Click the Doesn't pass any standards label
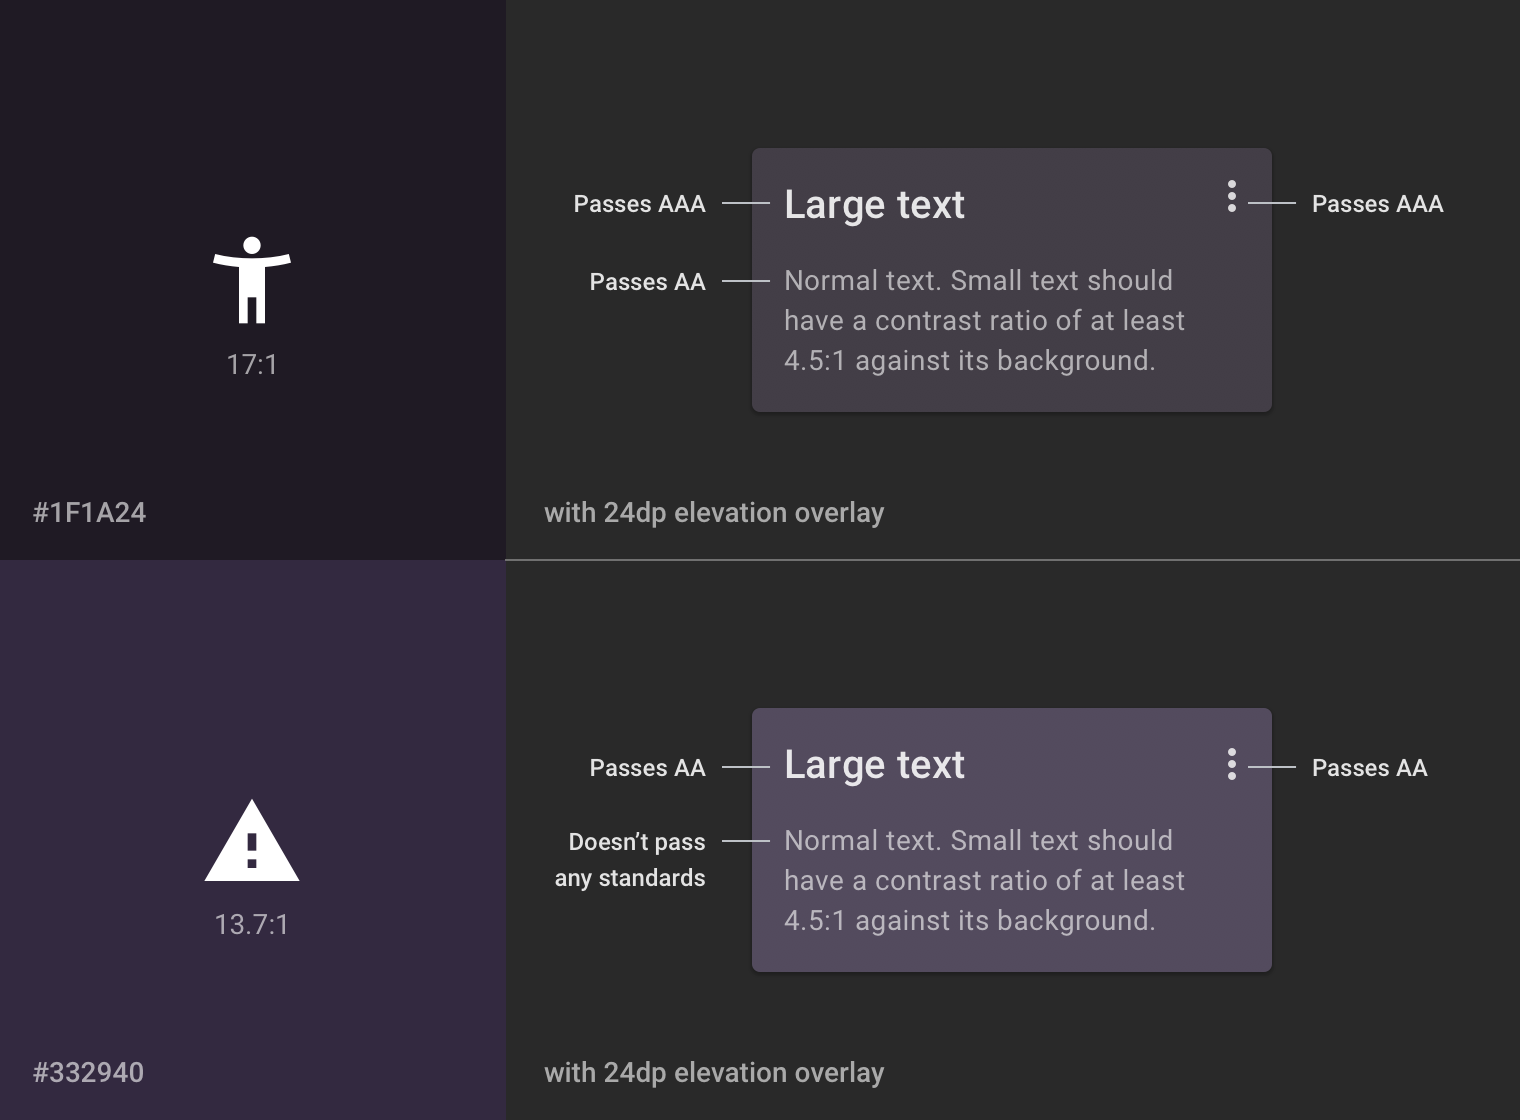The image size is (1520, 1120). coord(631,860)
